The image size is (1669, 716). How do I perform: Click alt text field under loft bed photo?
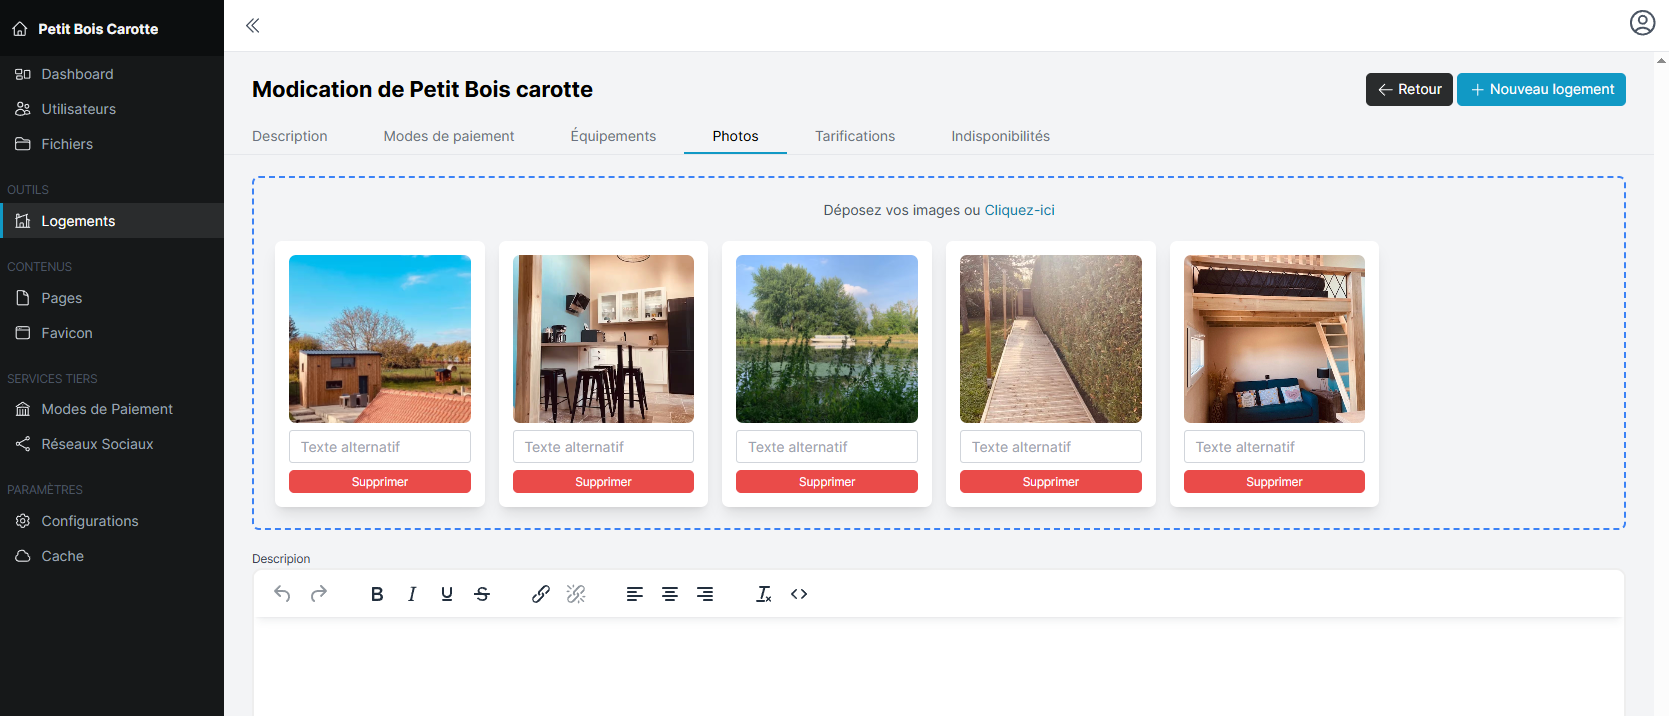[1274, 447]
